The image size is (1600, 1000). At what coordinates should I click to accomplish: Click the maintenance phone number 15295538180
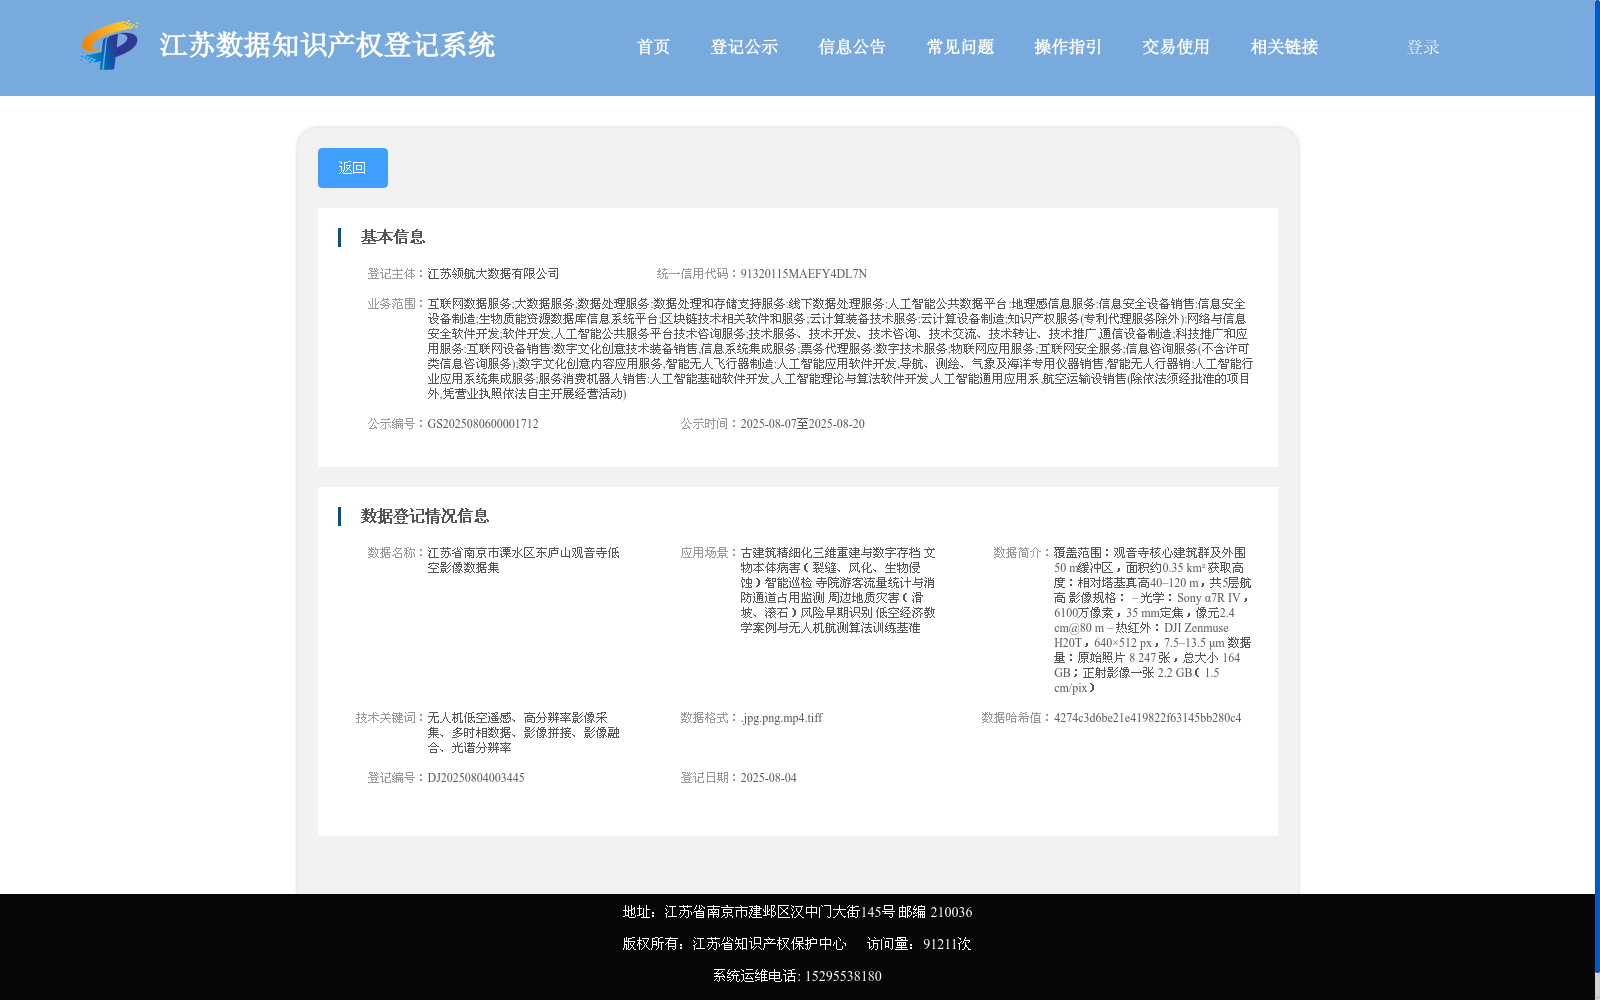pyautogui.click(x=843, y=975)
